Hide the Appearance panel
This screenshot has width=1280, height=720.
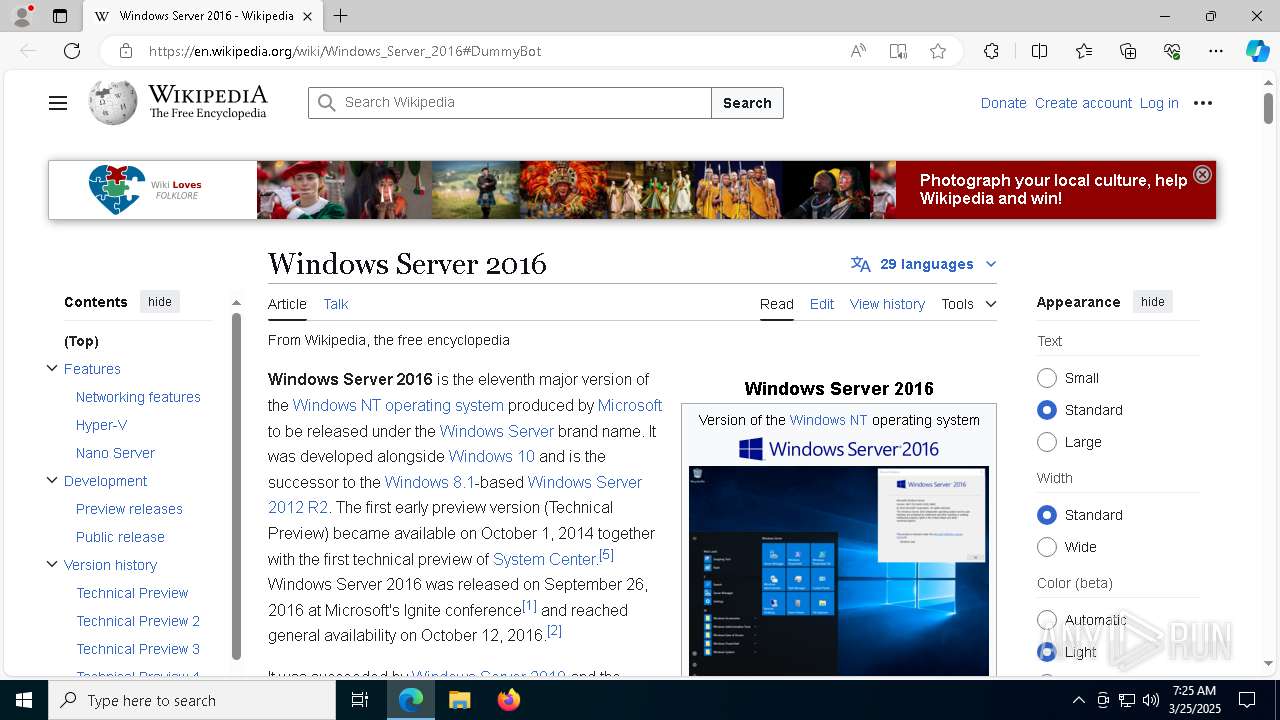click(x=1153, y=302)
